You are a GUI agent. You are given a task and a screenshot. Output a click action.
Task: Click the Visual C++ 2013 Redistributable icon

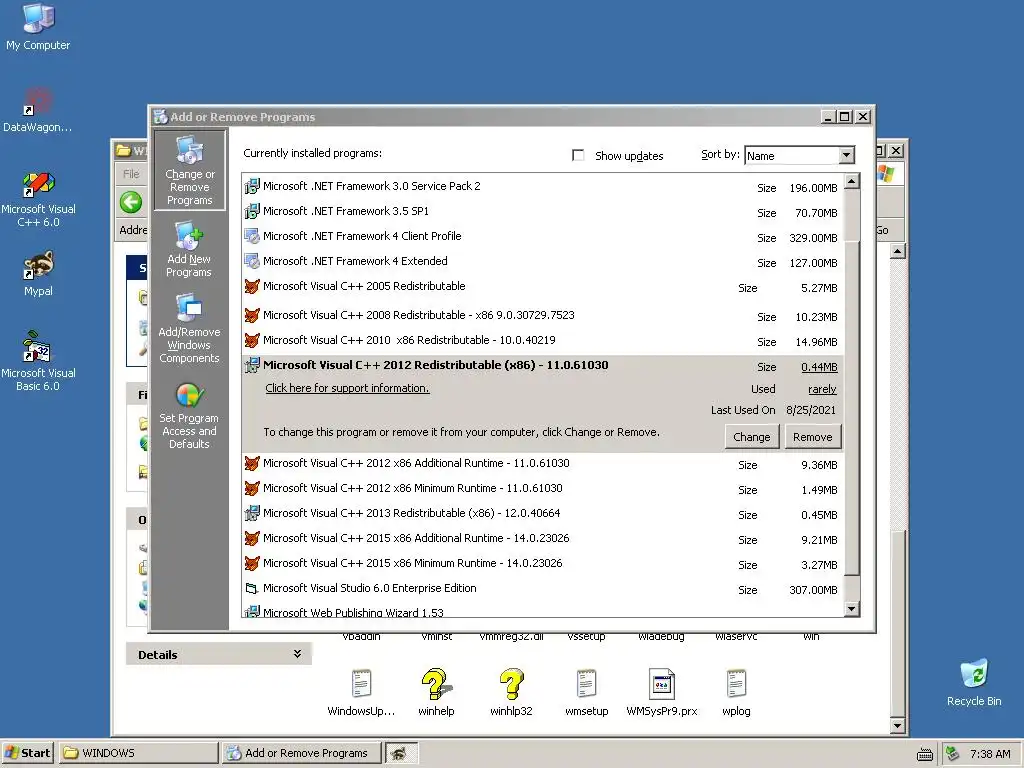click(x=251, y=513)
